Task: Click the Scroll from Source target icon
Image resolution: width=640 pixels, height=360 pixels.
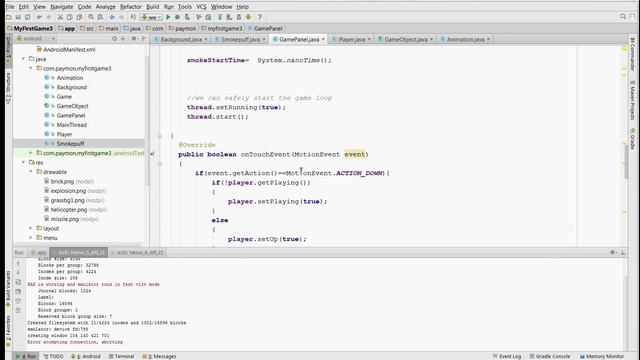Action: 115,39
